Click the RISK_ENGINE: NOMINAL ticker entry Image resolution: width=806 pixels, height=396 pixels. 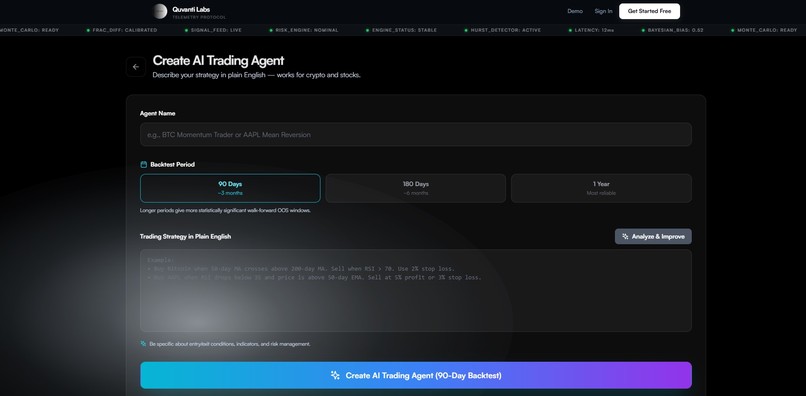point(304,30)
